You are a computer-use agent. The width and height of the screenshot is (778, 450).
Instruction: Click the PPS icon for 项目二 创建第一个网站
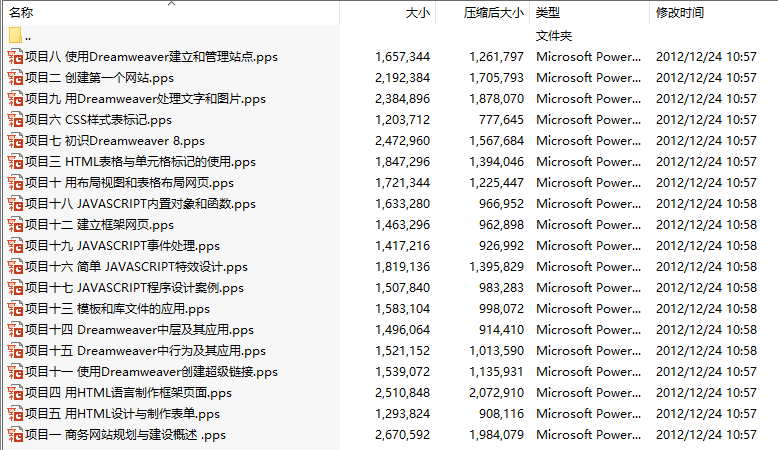click(x=15, y=78)
